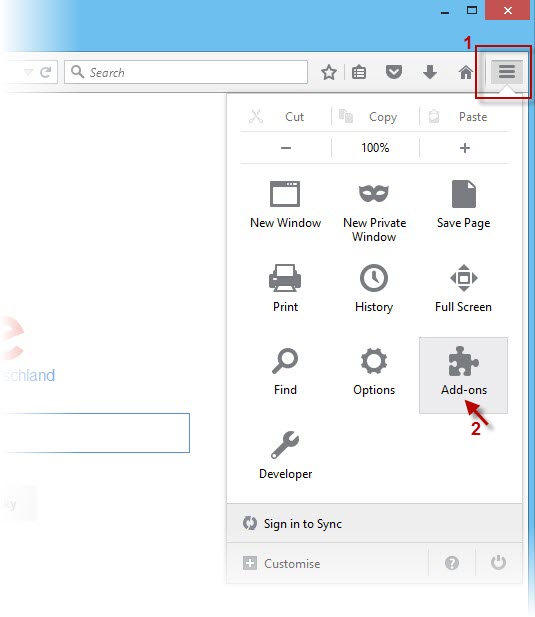The height and width of the screenshot is (617, 535).
Task: Maximize the Firefox window
Action: click(472, 11)
